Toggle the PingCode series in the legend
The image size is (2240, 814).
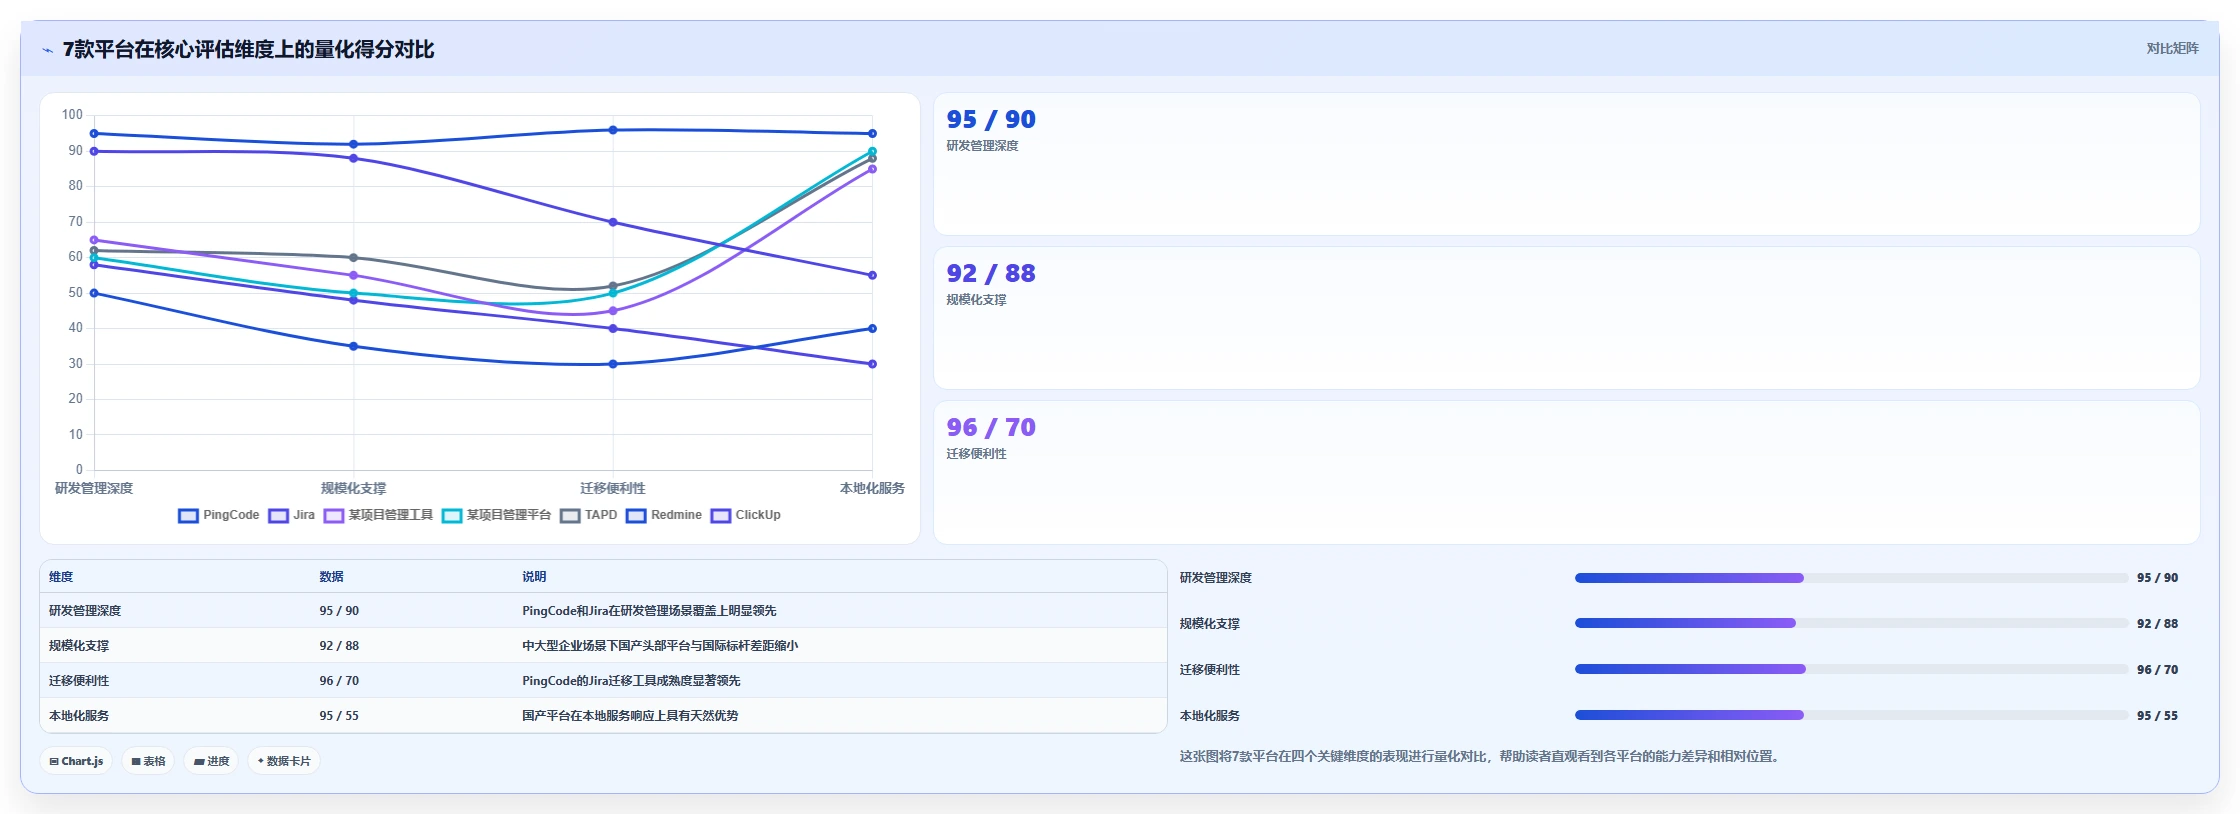point(218,515)
